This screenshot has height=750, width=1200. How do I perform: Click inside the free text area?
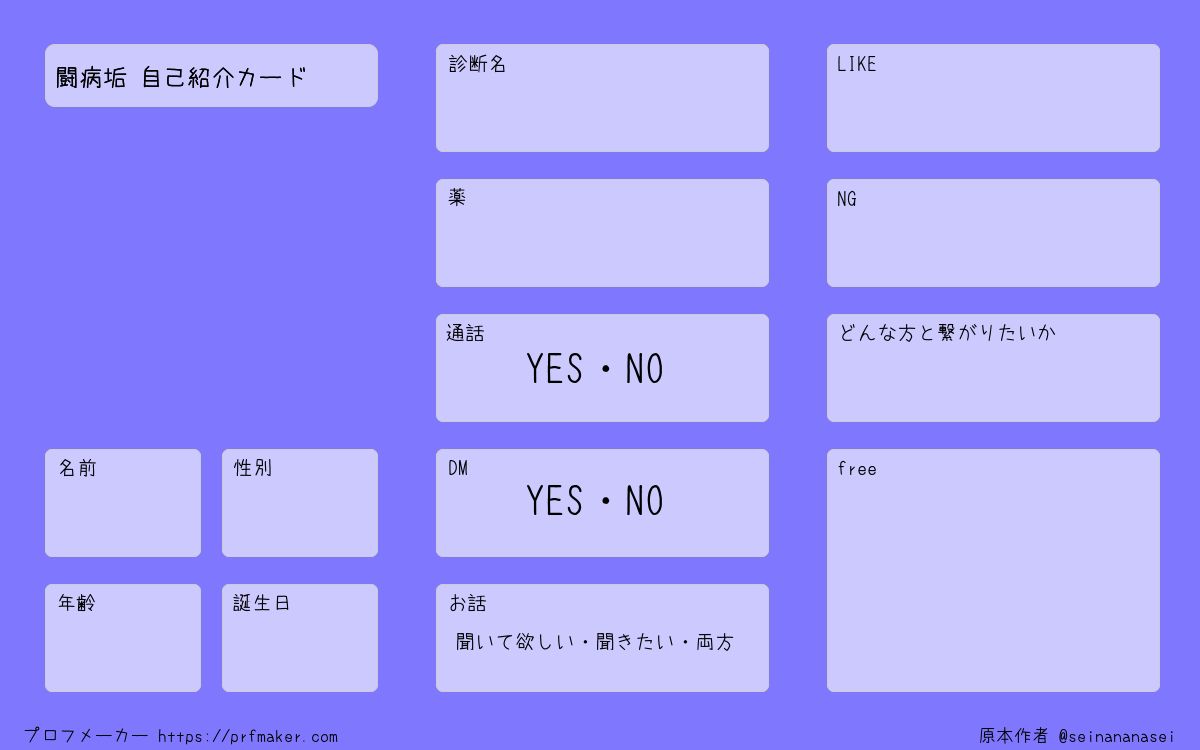[x=993, y=570]
